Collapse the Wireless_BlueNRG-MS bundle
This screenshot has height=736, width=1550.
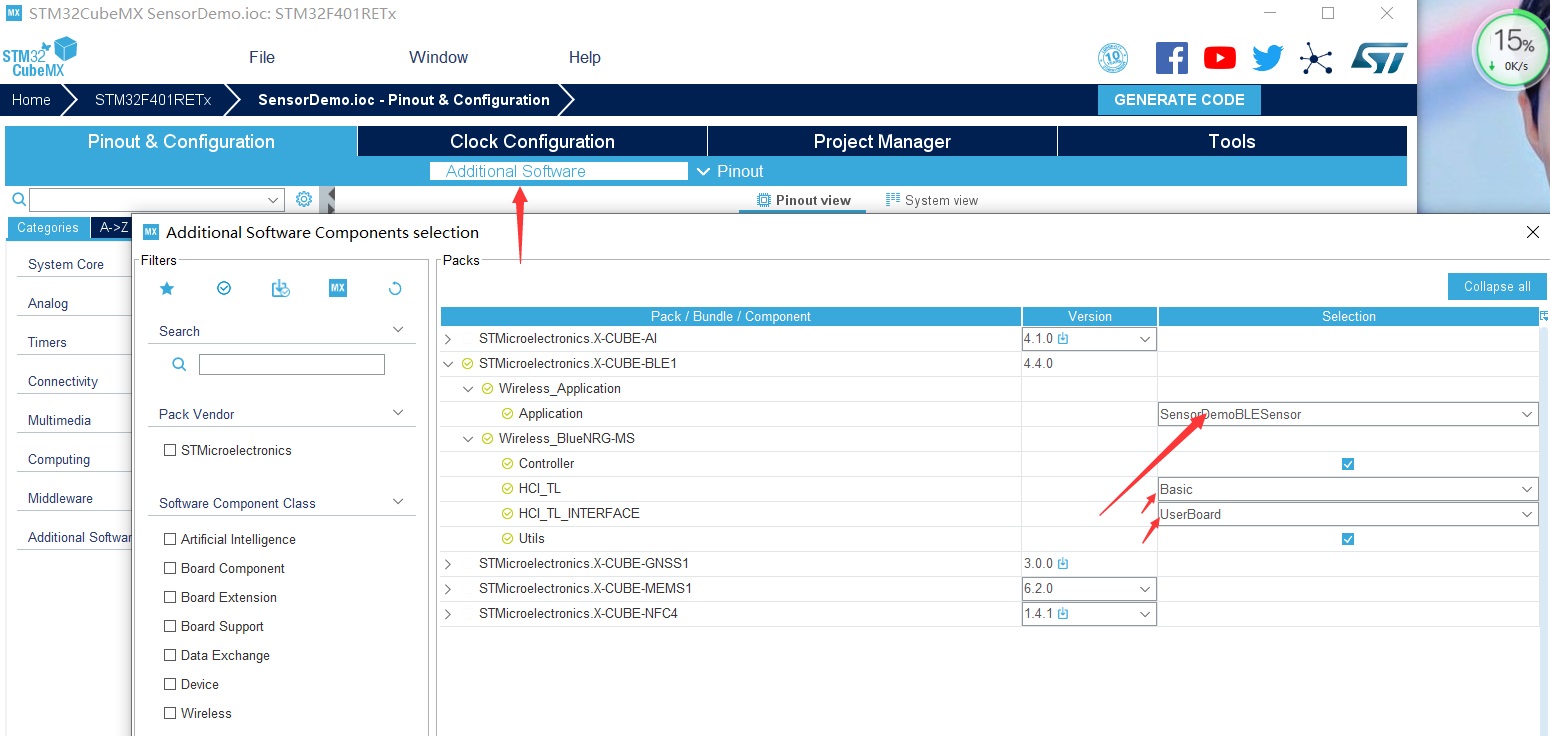(468, 439)
